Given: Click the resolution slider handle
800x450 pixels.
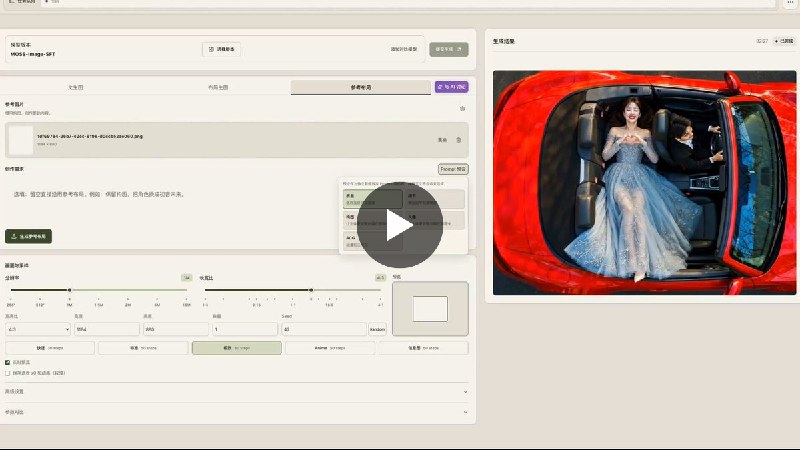Looking at the screenshot, I should 70,290.
